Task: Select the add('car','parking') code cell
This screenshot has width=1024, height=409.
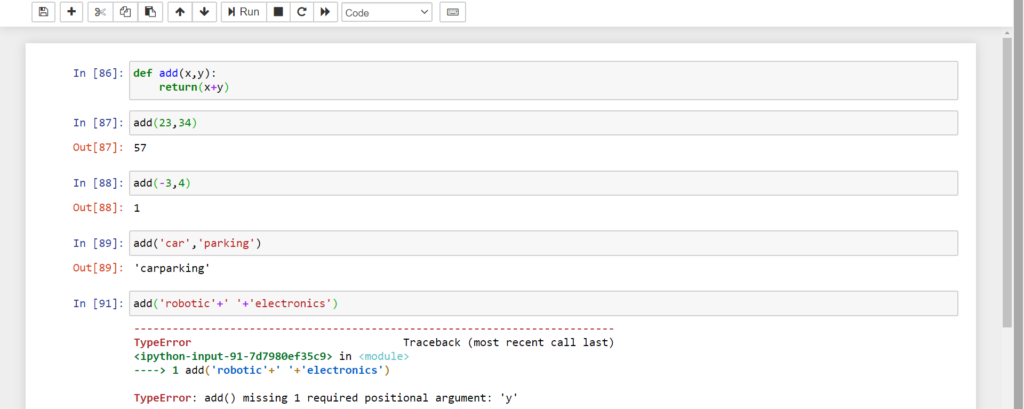Action: tap(543, 243)
